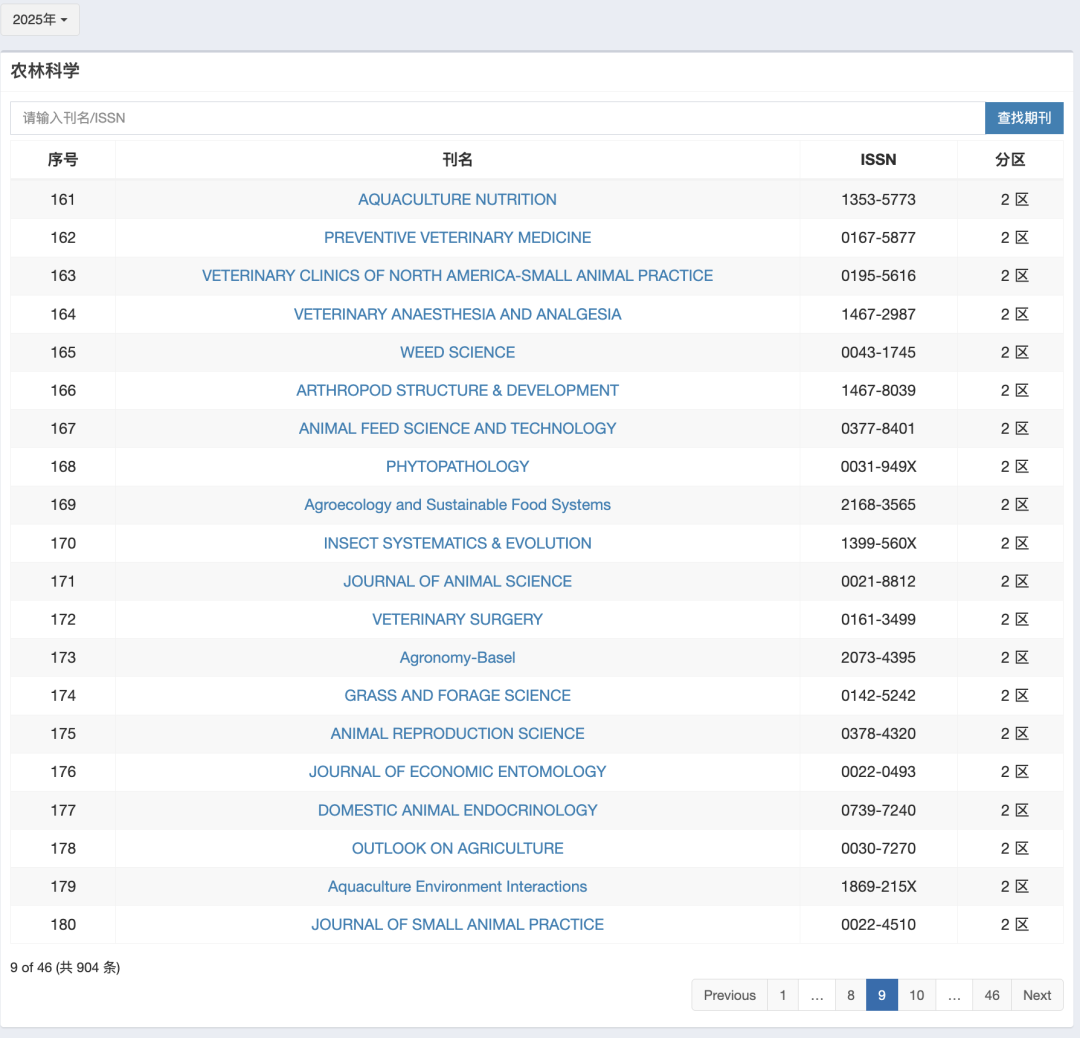Open ANIMAL FEED SCIENCE AND TECHNOLOGY link
The image size is (1080, 1038).
pyautogui.click(x=457, y=428)
